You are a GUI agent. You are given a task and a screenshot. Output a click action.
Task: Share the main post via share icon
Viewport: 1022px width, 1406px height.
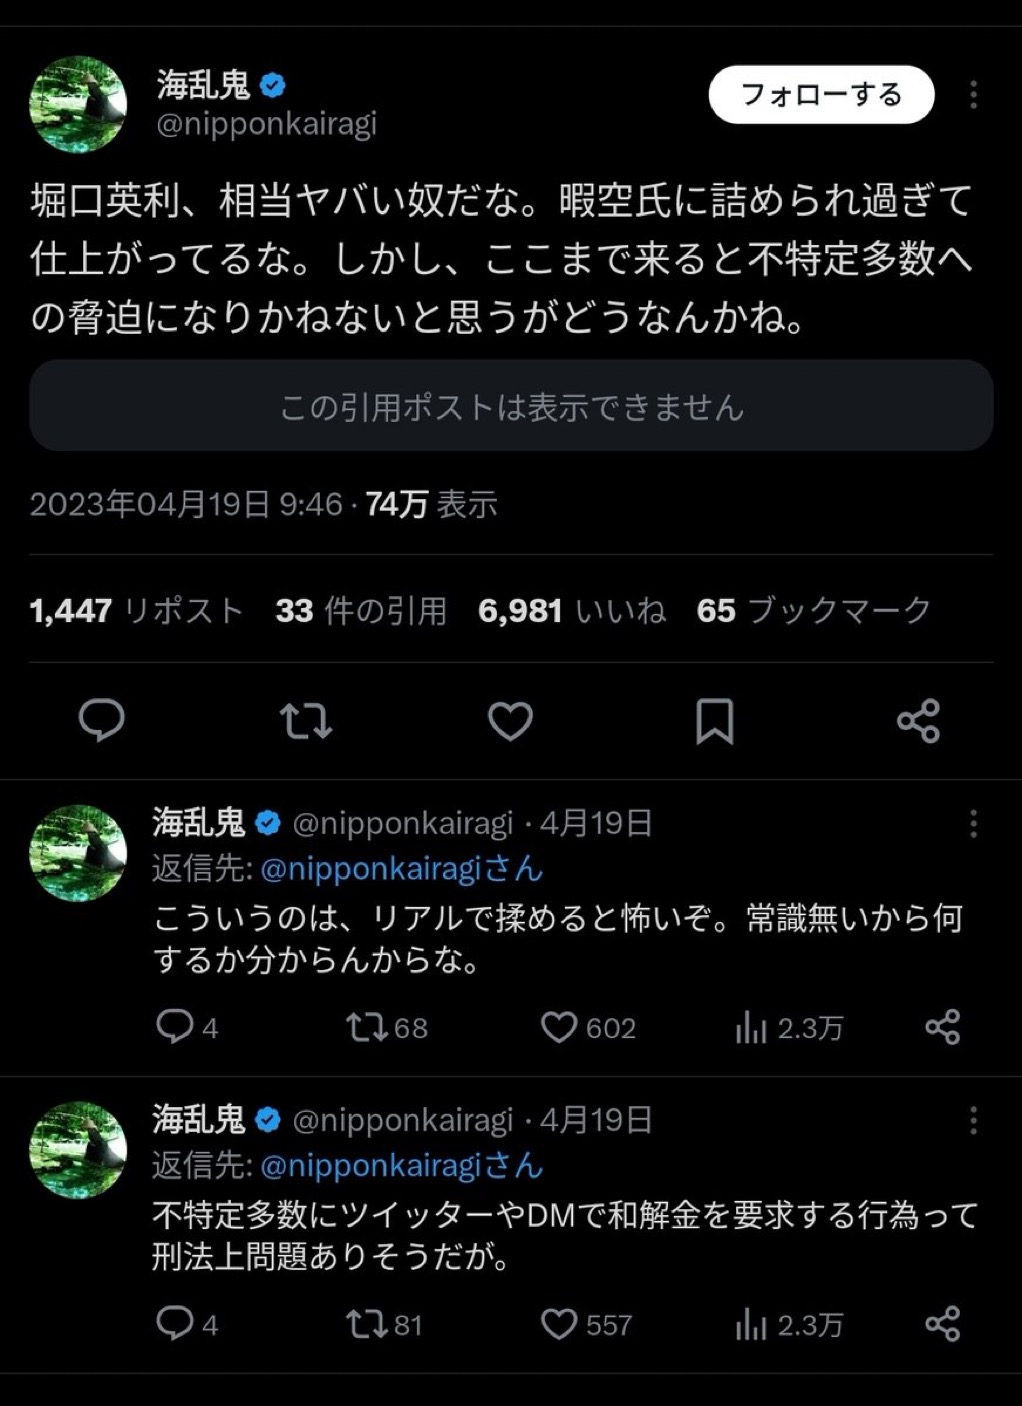pos(918,721)
